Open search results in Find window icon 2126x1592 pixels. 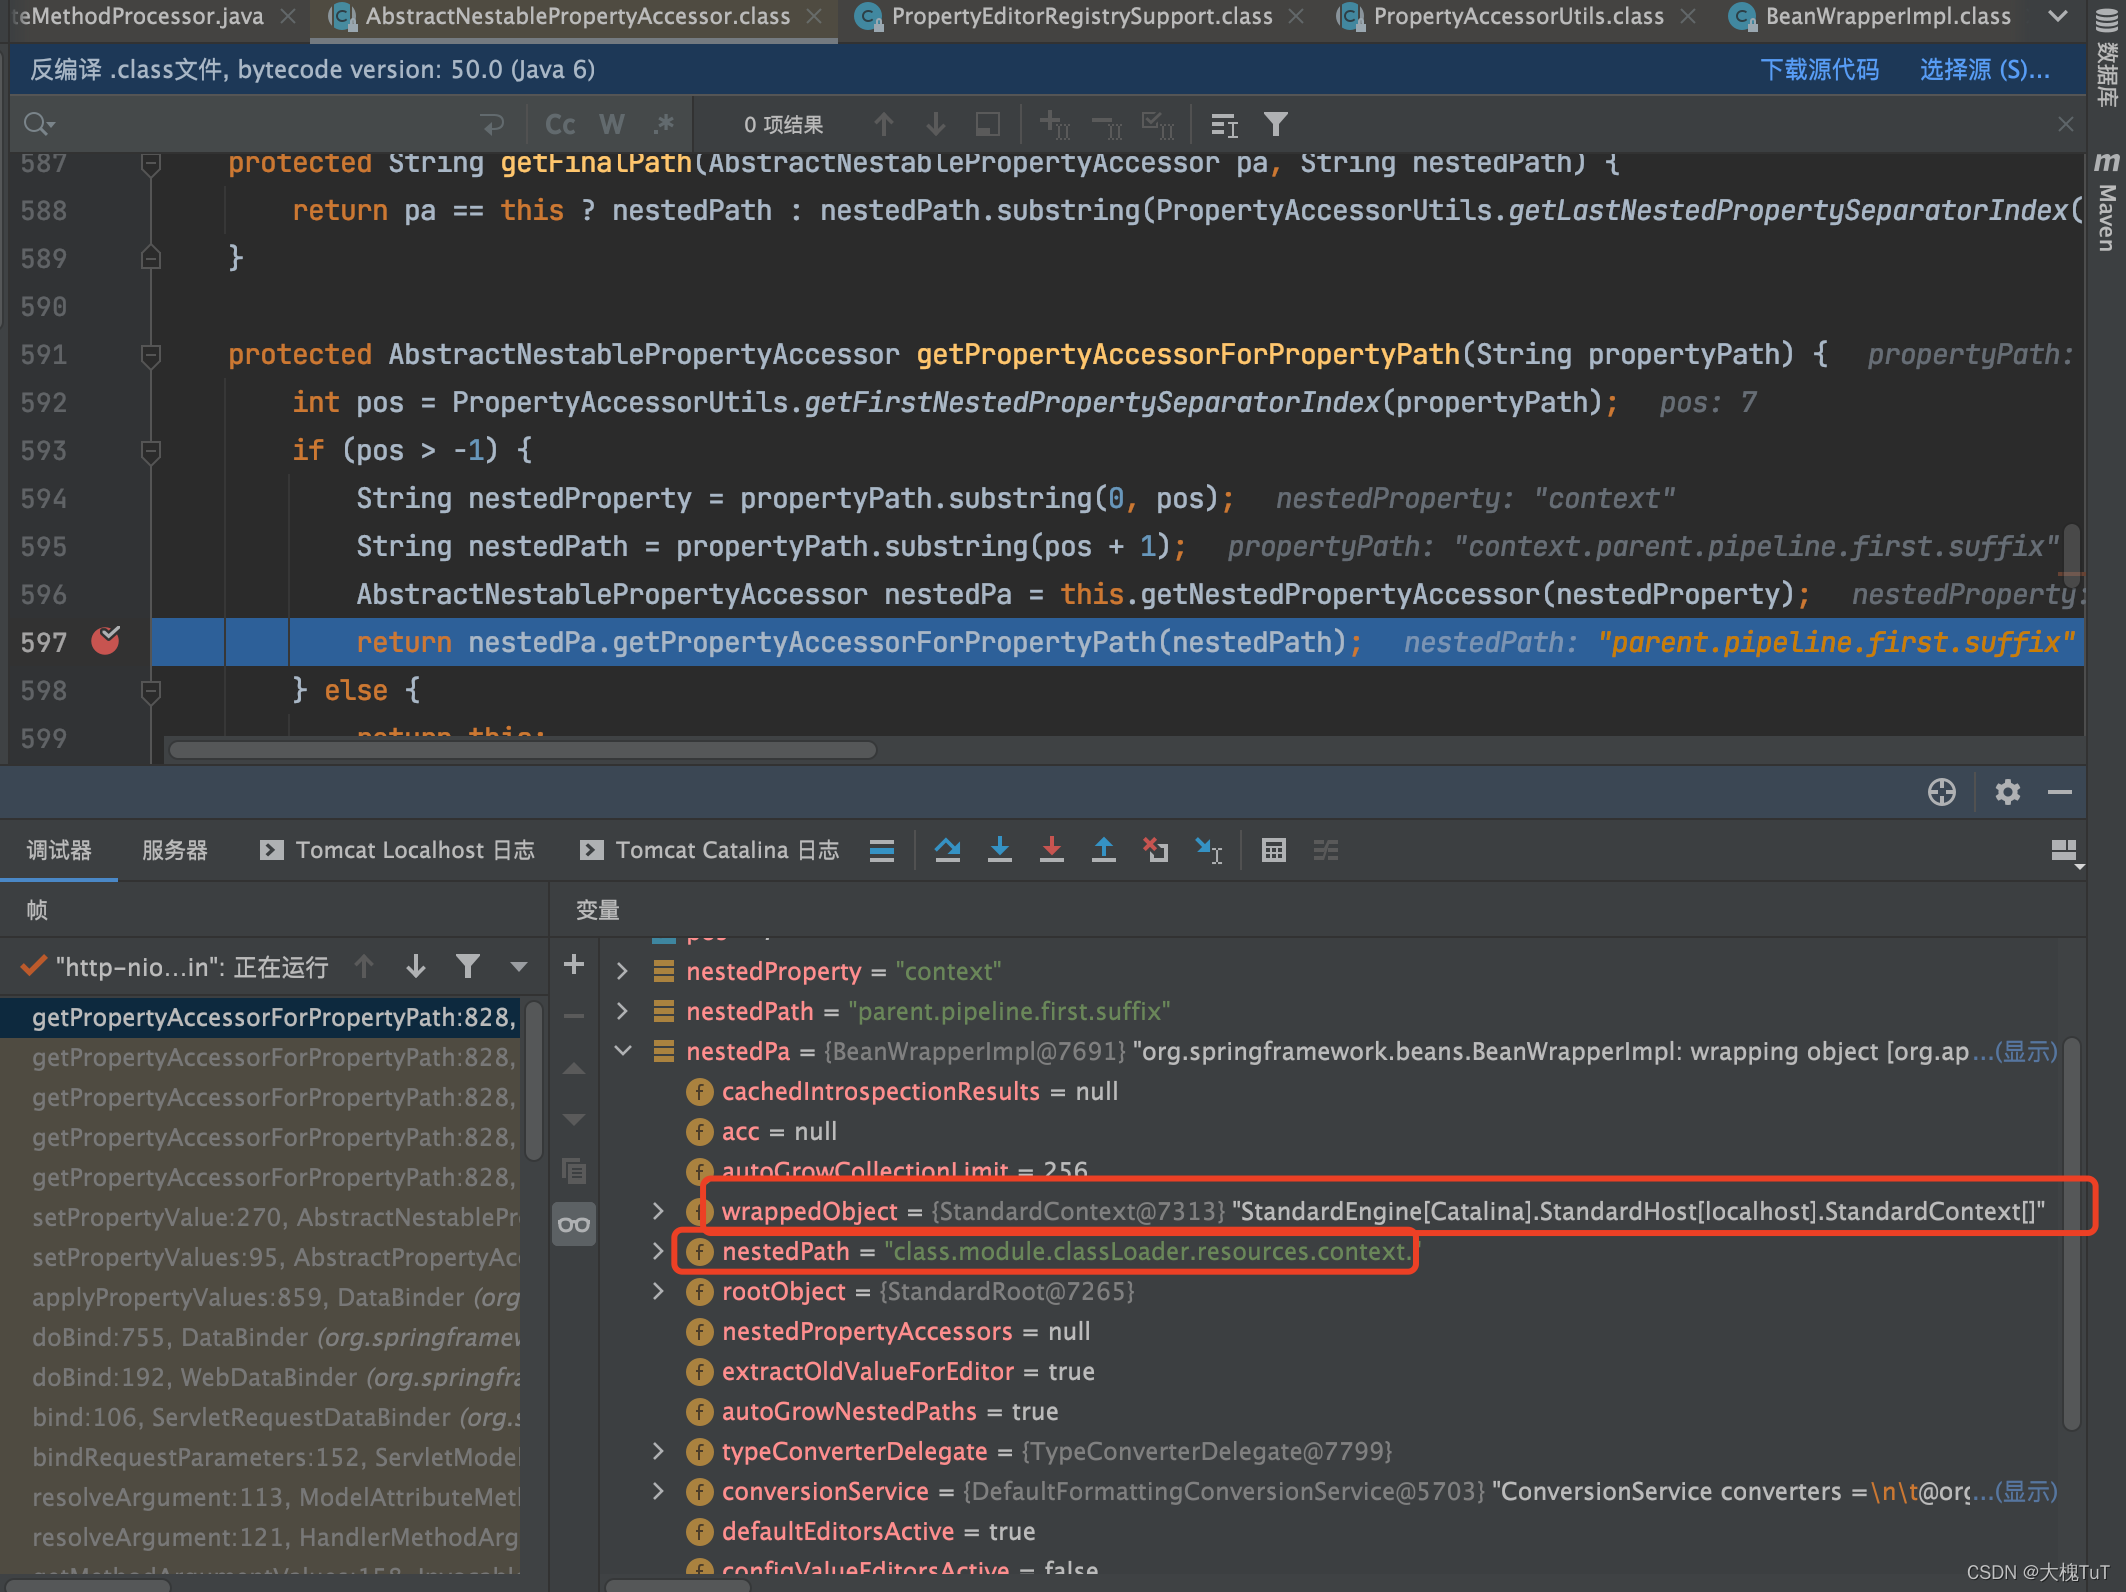pos(987,124)
